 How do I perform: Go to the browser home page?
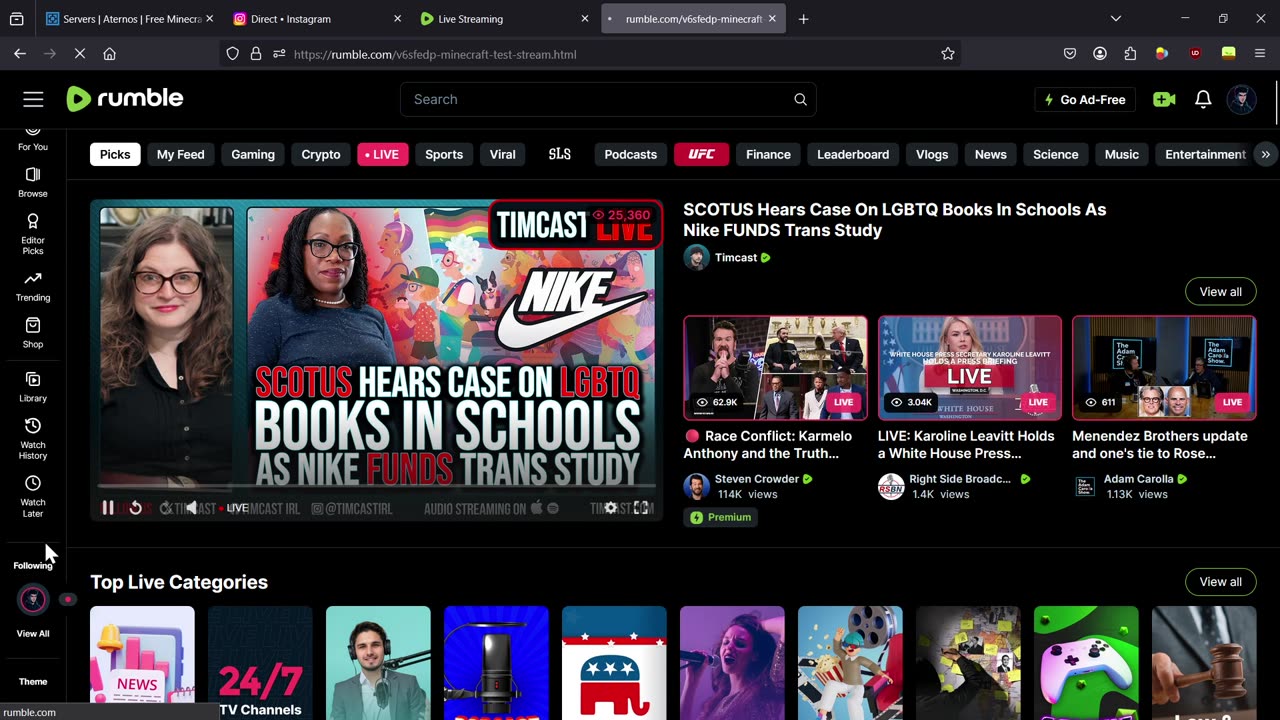pyautogui.click(x=110, y=54)
